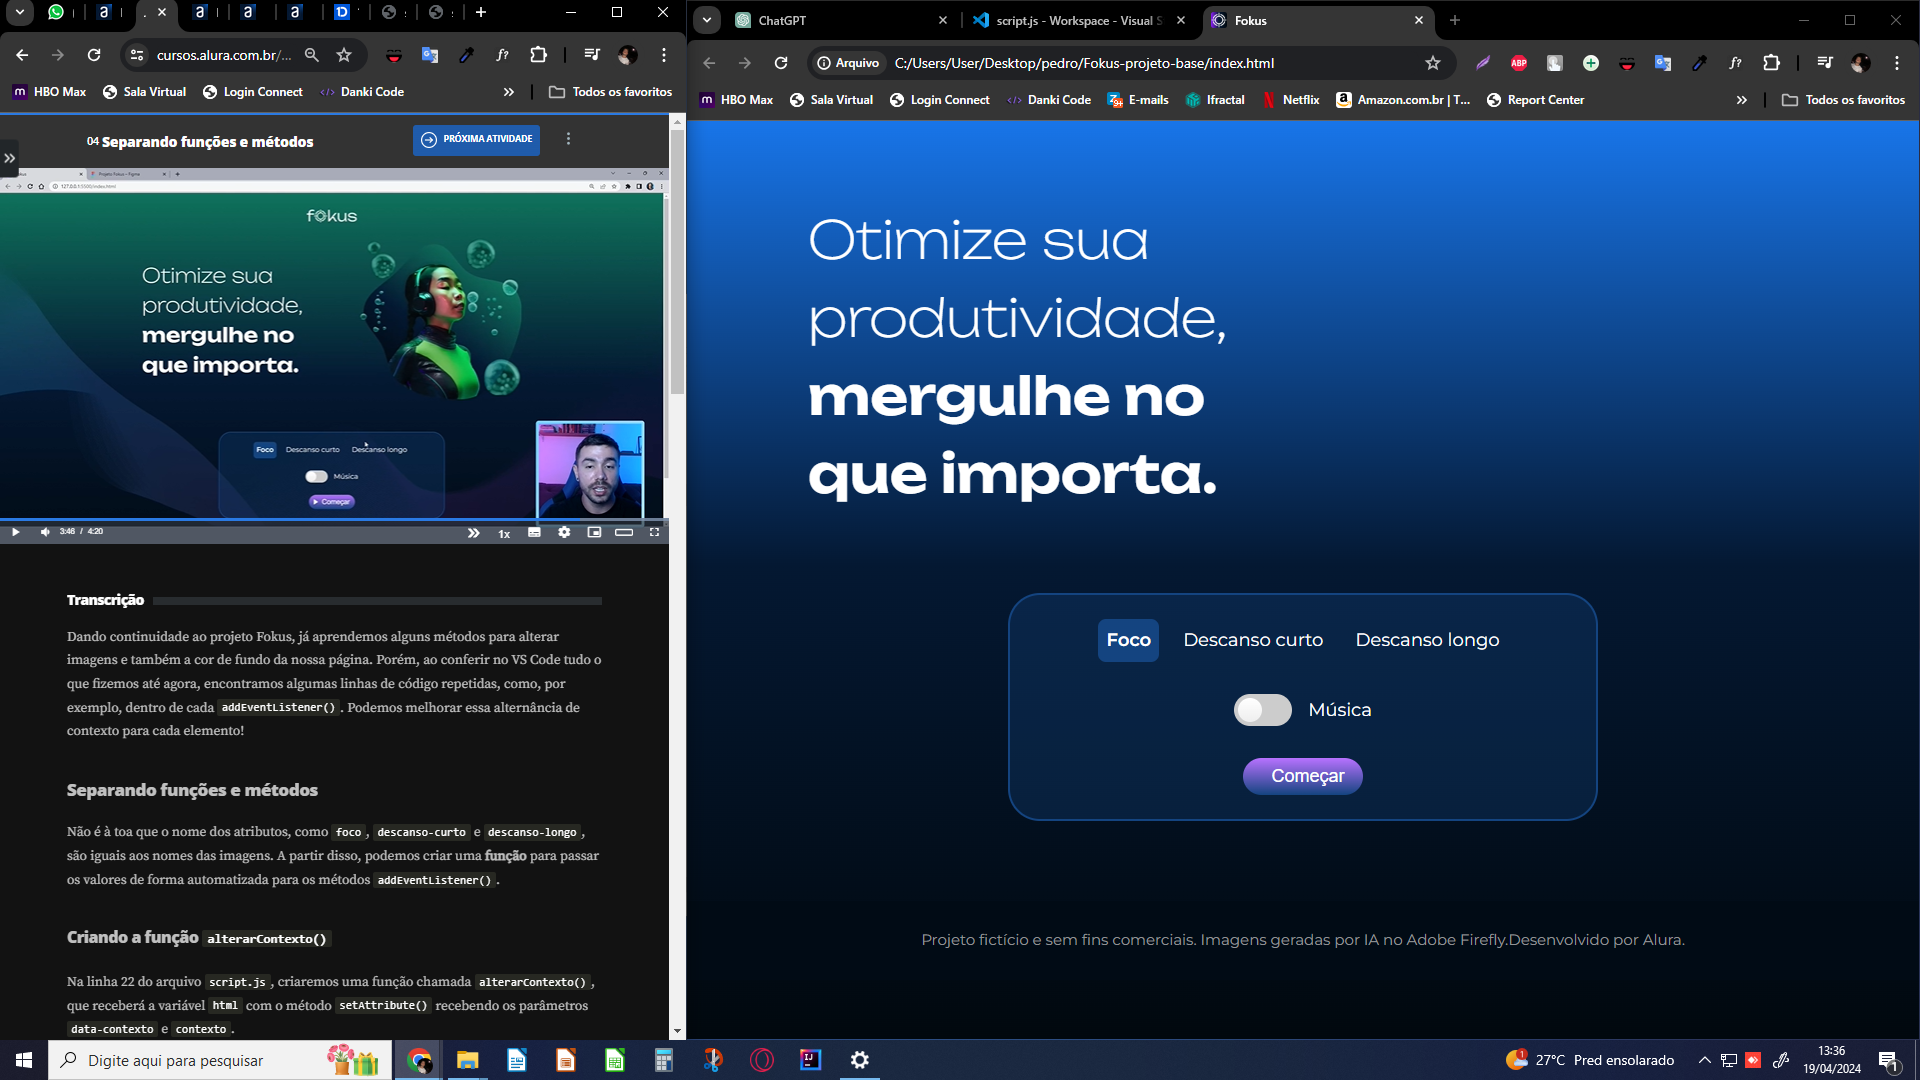This screenshot has height=1080, width=1920.
Task: Open site information icon for cursos.alura.com.br
Action: [137, 55]
